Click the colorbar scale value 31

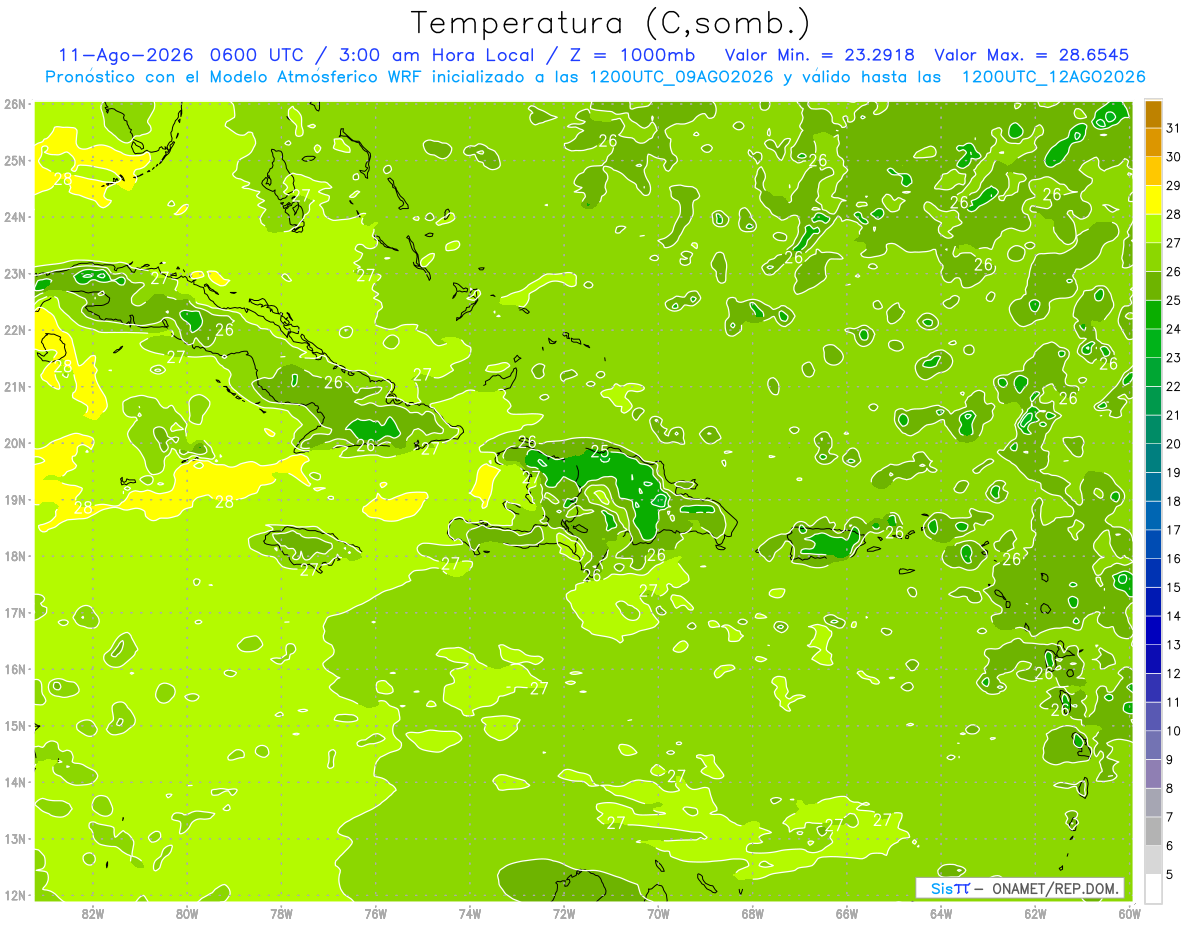(x=1174, y=127)
